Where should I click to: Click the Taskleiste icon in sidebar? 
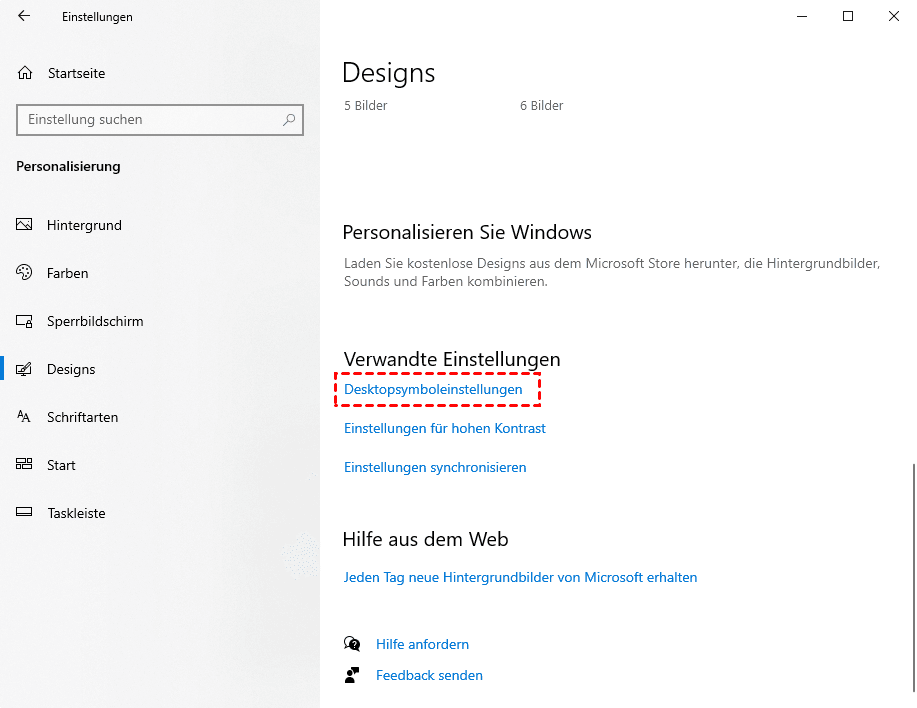pos(25,513)
